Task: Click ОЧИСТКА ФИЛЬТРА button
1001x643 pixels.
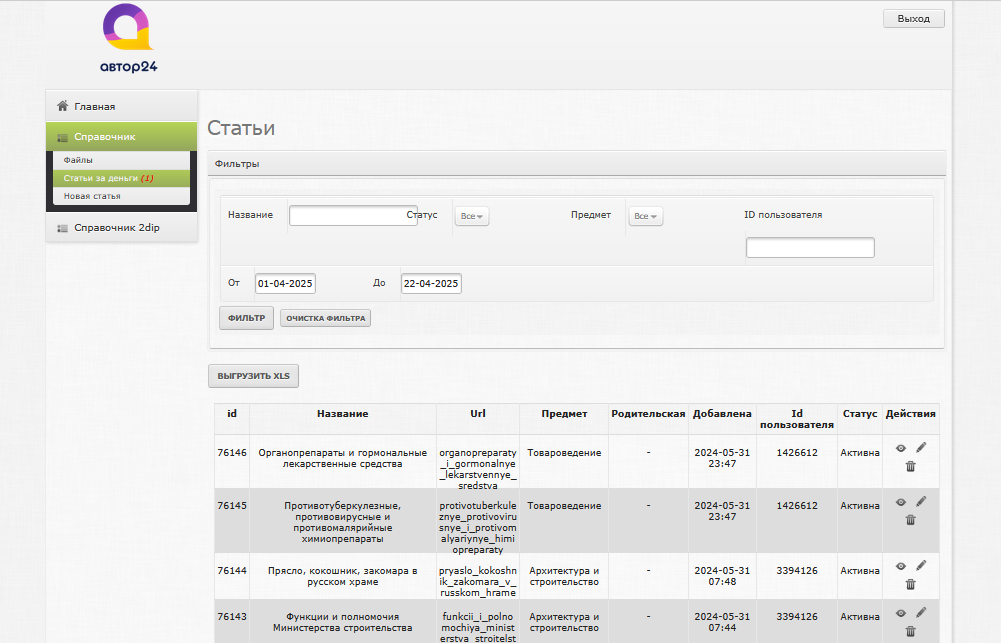Action: pos(326,318)
